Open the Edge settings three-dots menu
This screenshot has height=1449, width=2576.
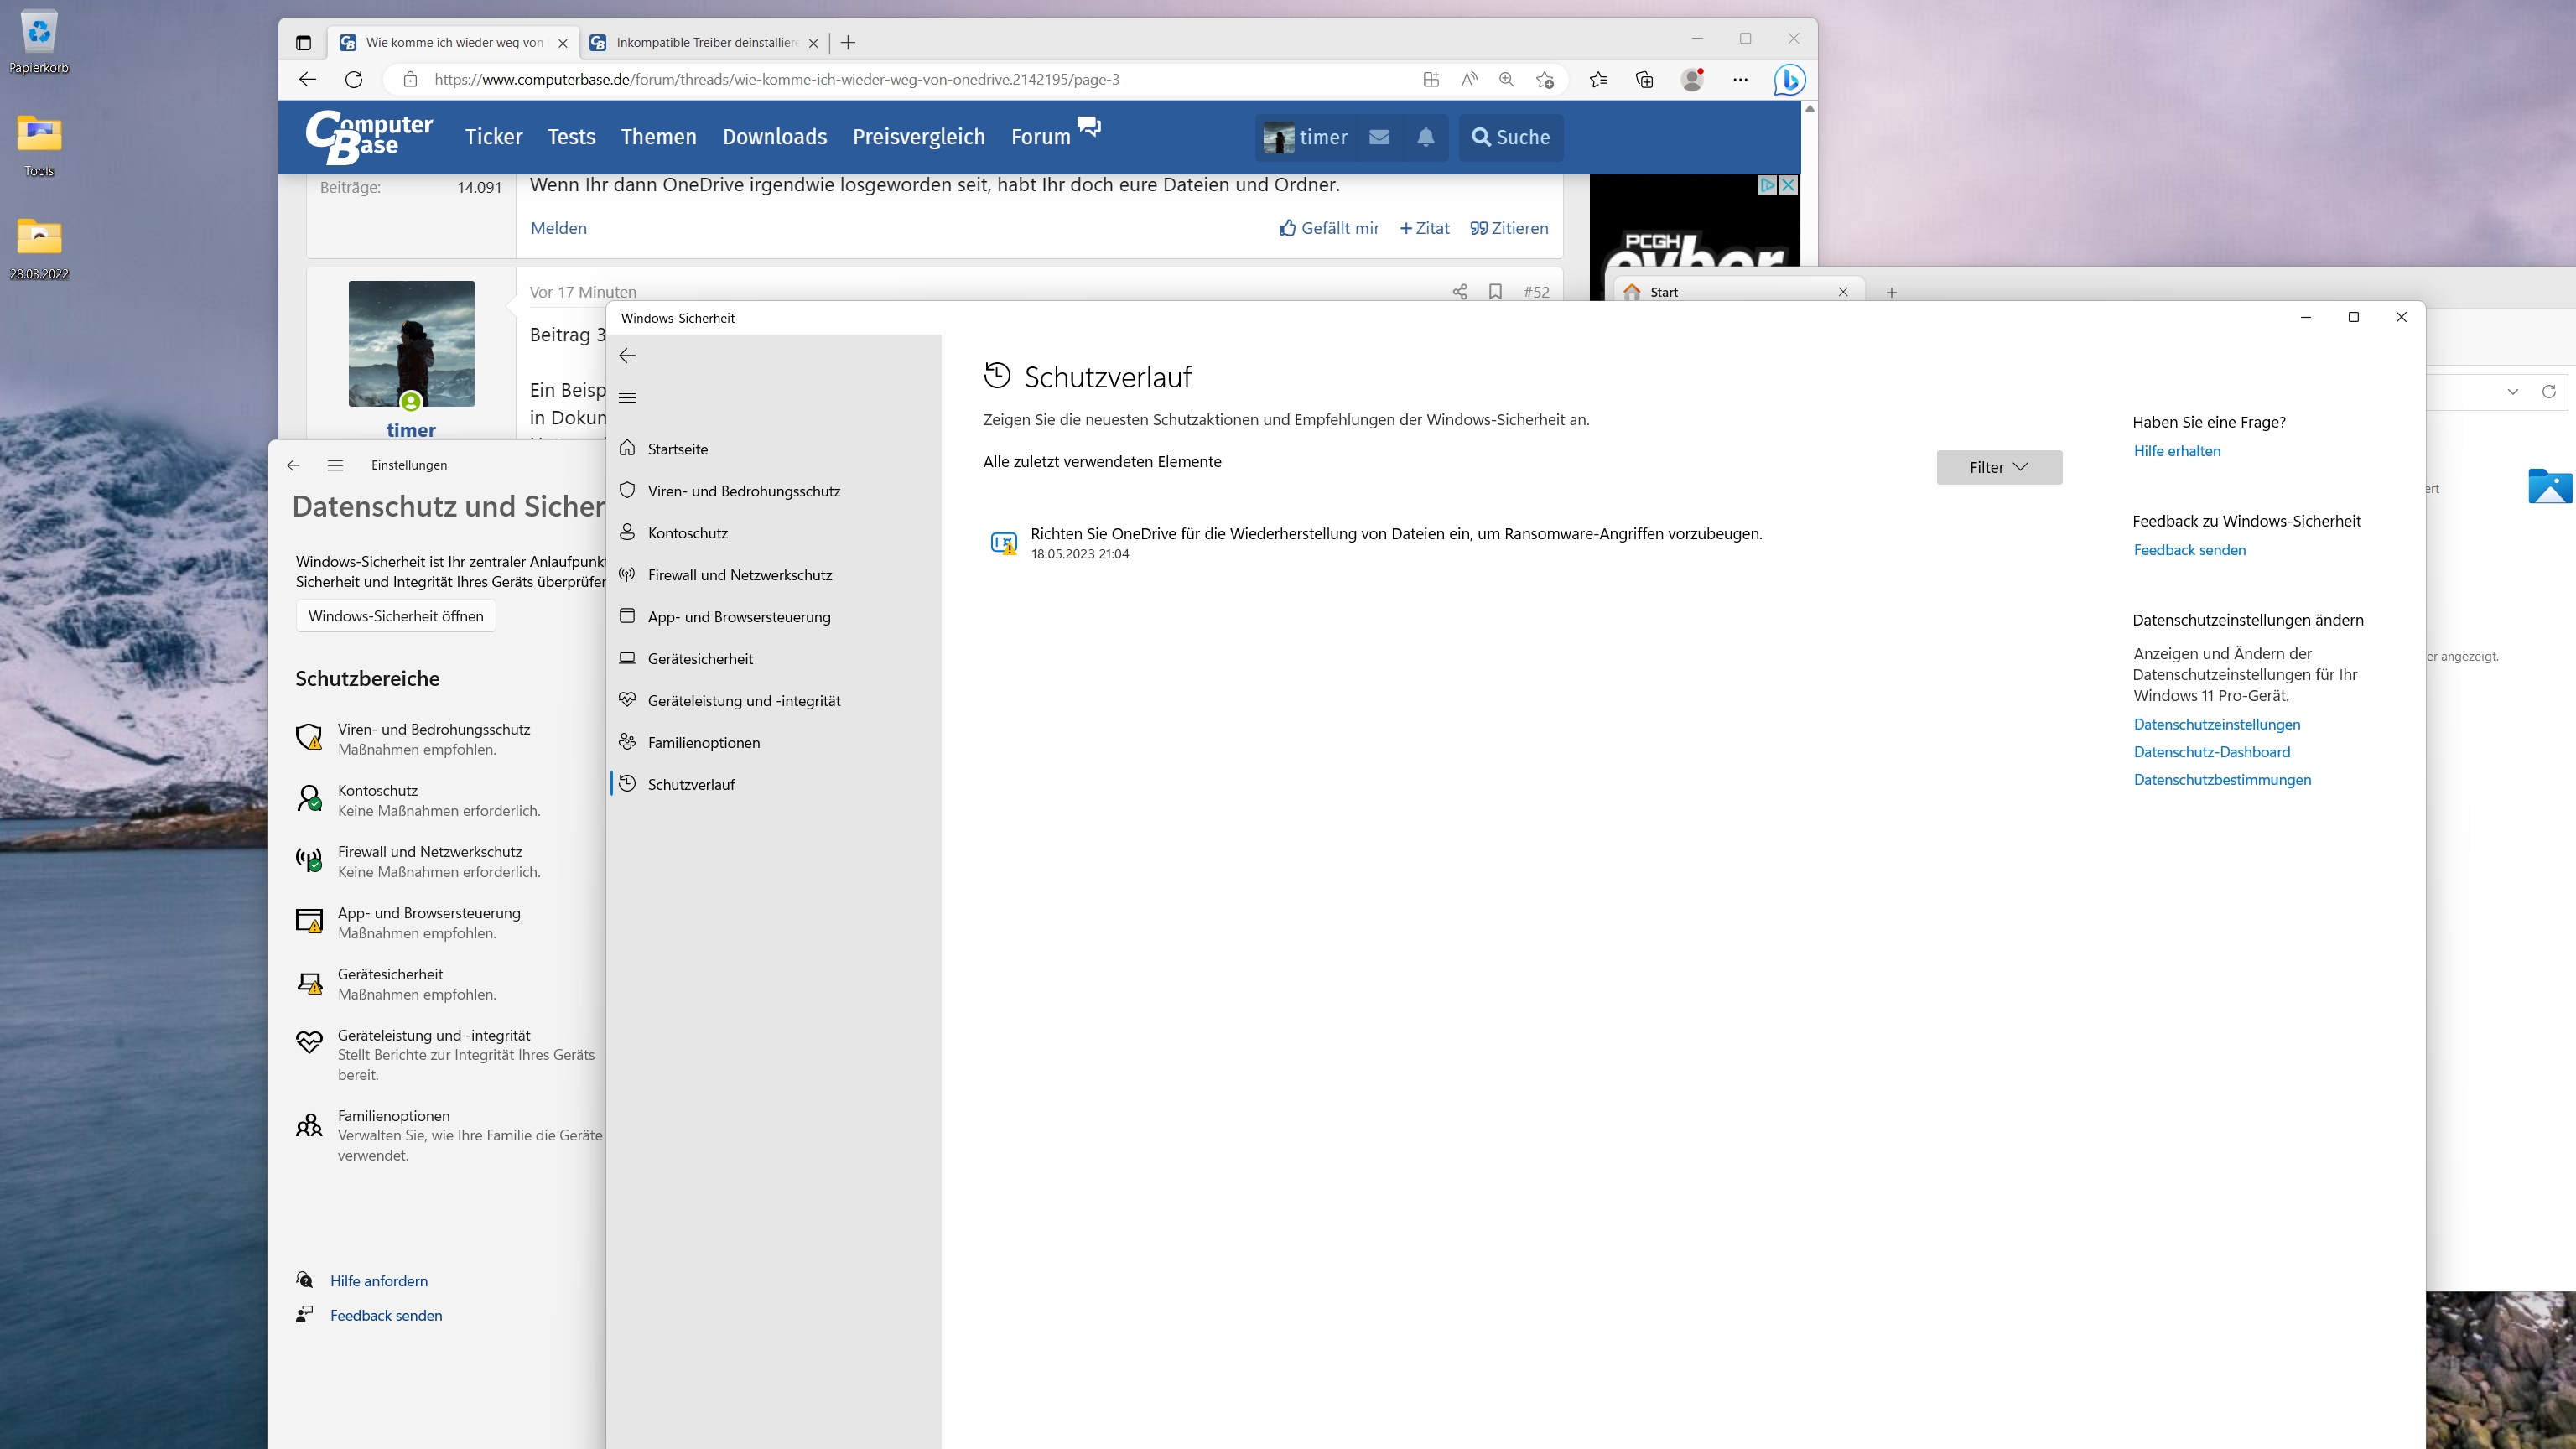click(x=1740, y=80)
